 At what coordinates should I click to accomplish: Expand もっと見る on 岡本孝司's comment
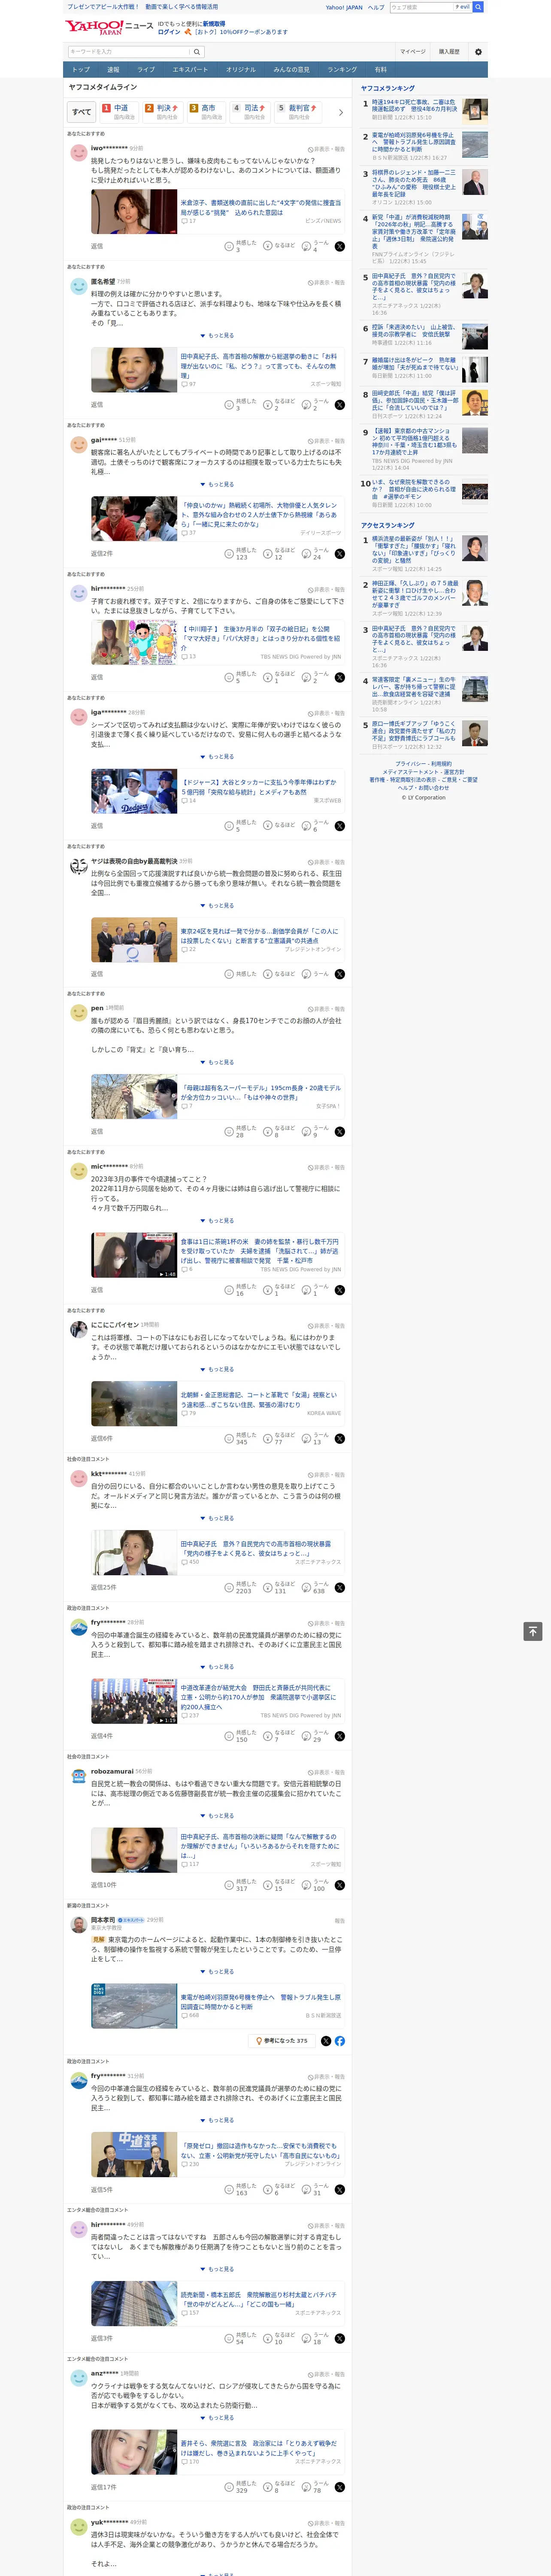point(217,1972)
